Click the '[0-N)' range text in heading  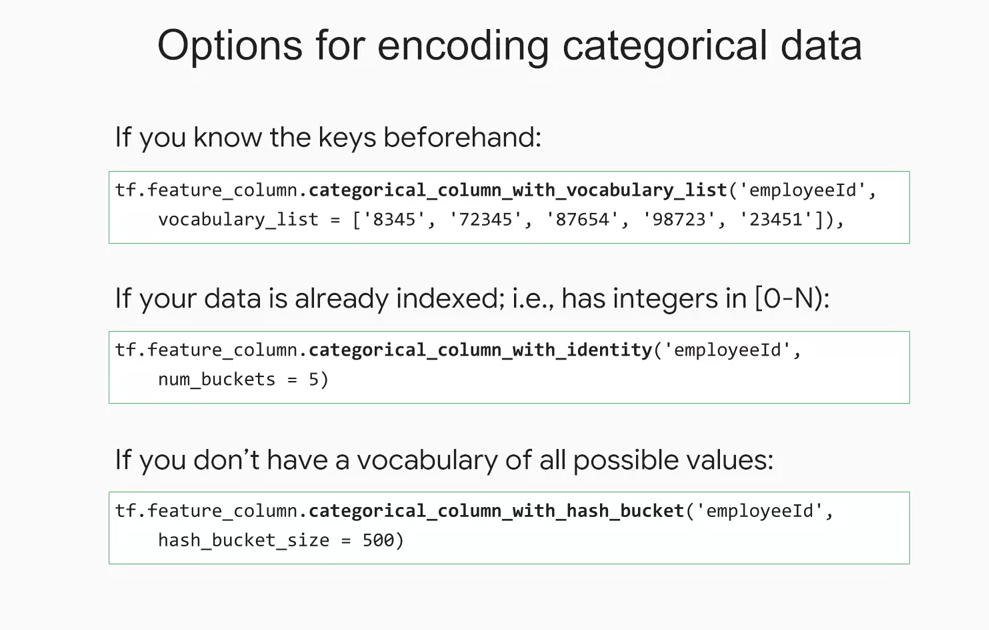click(791, 298)
